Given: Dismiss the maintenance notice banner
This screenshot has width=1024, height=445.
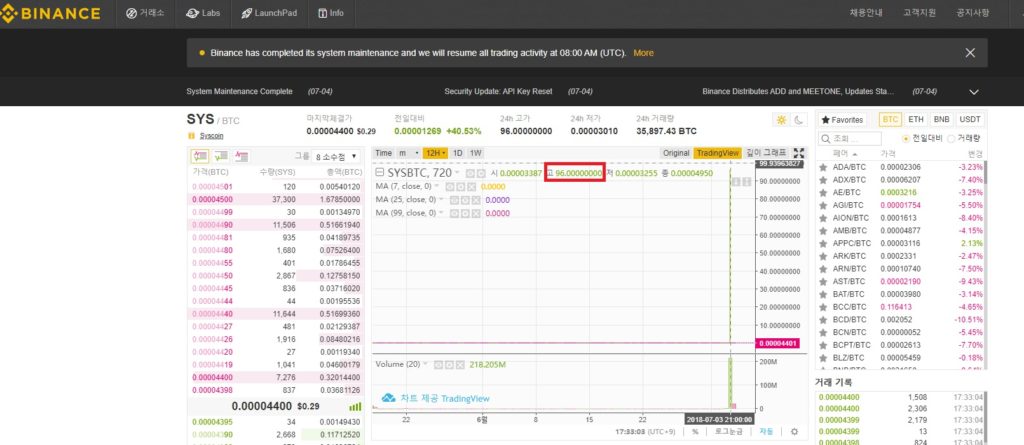Looking at the screenshot, I should pos(970,53).
